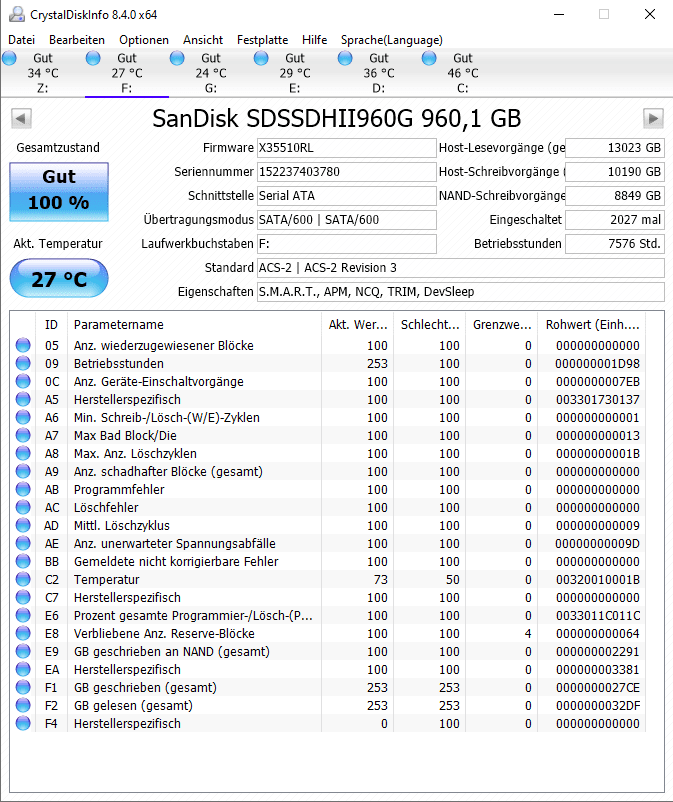Select drive G: status orb
The image size is (673, 802).
(178, 59)
